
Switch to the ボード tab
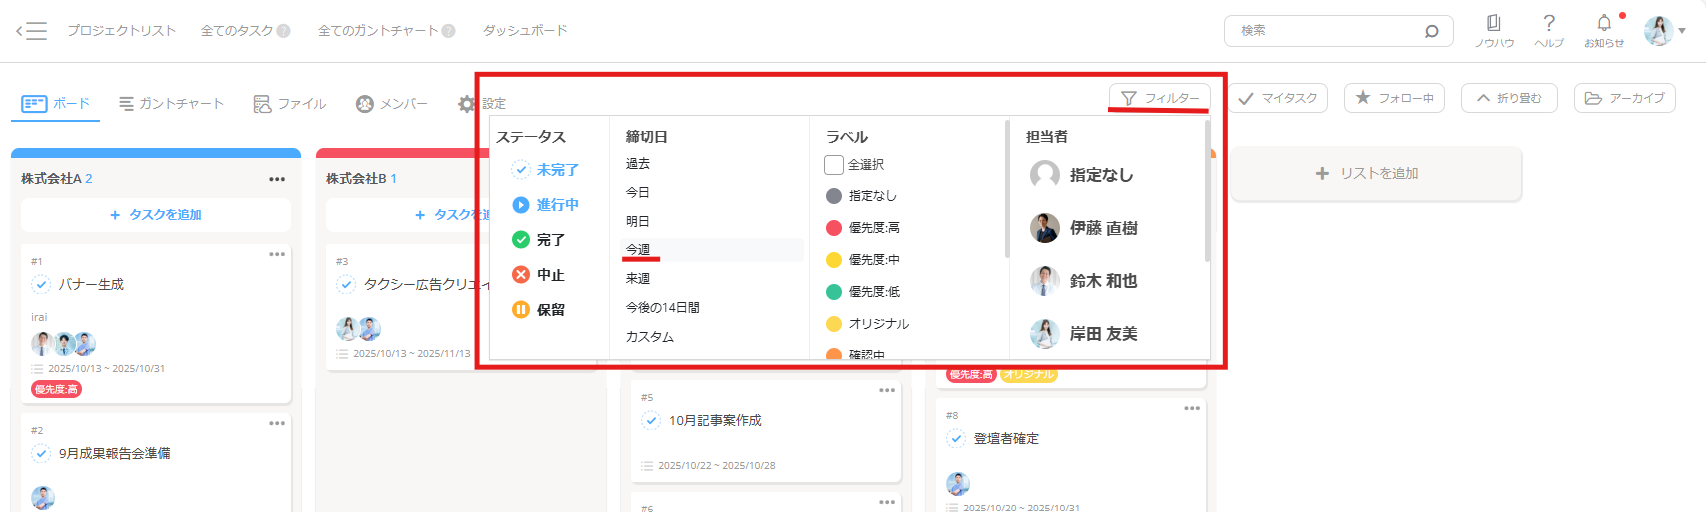pyautogui.click(x=56, y=103)
